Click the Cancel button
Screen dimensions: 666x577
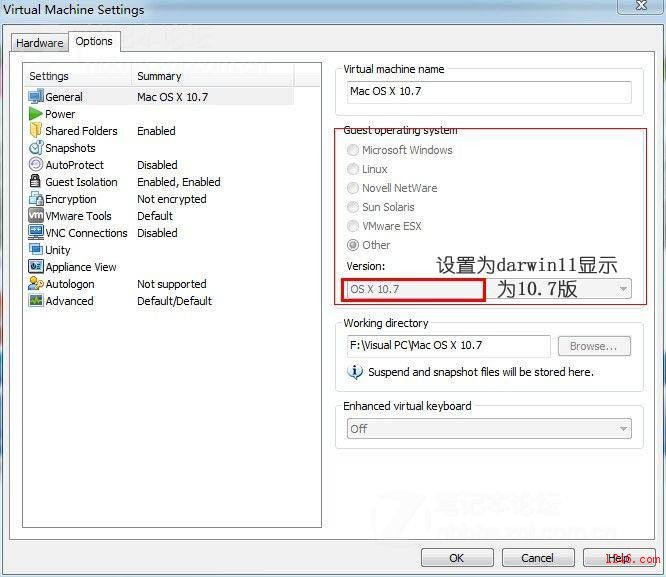point(538,557)
